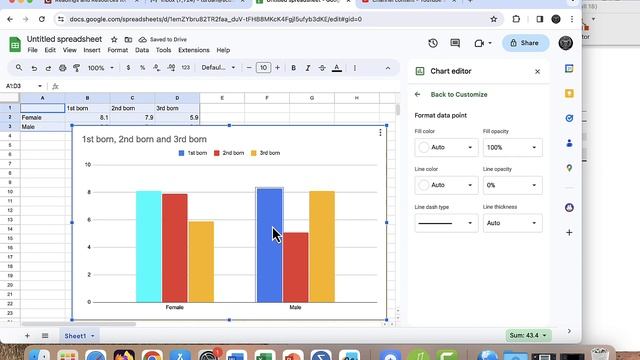Open the toolbar's more options menu
Image resolution: width=640 pixels, height=360 pixels.
[355, 68]
